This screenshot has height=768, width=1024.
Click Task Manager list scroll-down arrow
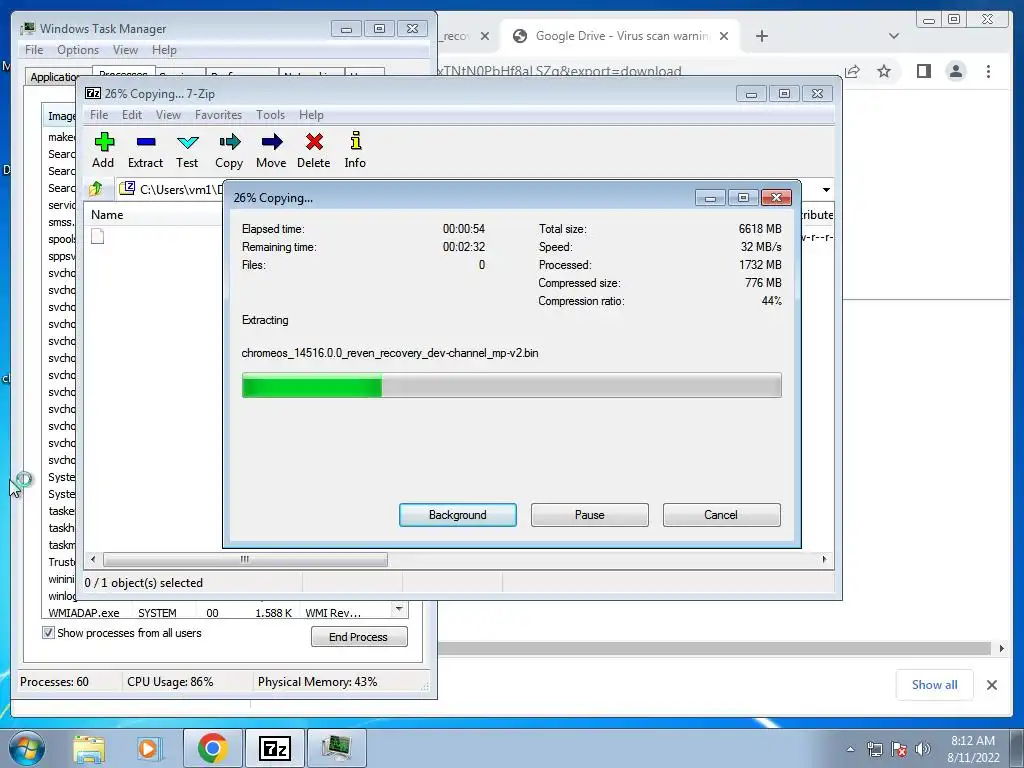[399, 609]
